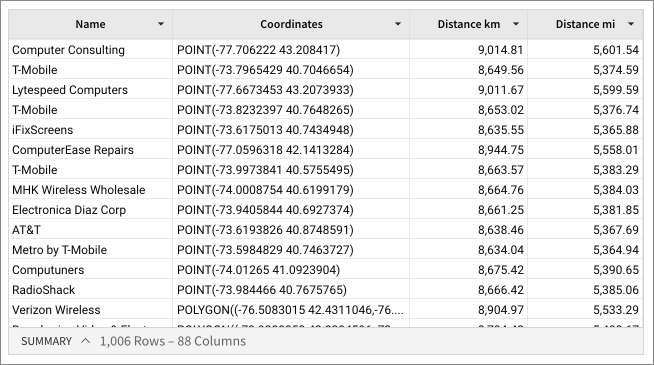The image size is (654, 365).
Task: Select the Metro by T-Mobile name cell
Action: pyautogui.click(x=91, y=250)
